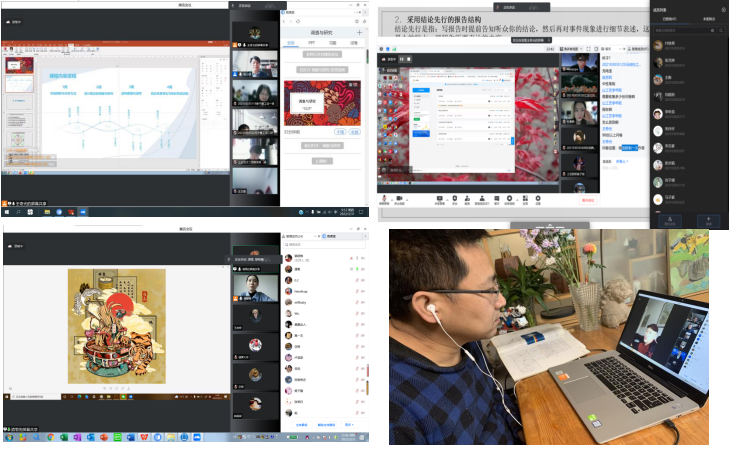Image resolution: width=730 pixels, height=452 pixels.
Task: Expand the 更多 dropdown below the member list
Action: 351,425
